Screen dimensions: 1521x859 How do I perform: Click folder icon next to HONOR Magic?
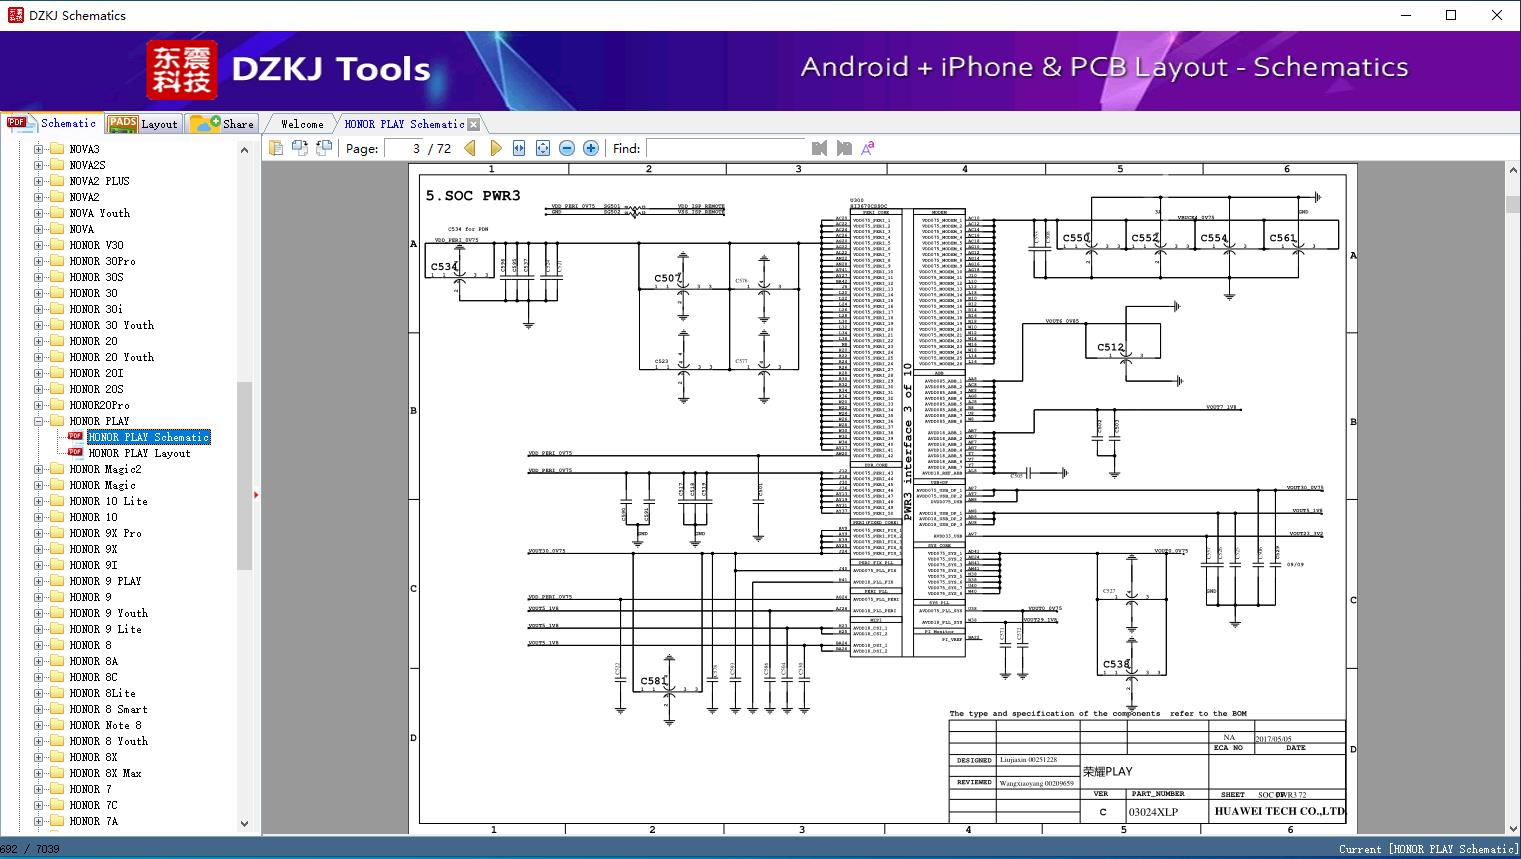[56, 485]
